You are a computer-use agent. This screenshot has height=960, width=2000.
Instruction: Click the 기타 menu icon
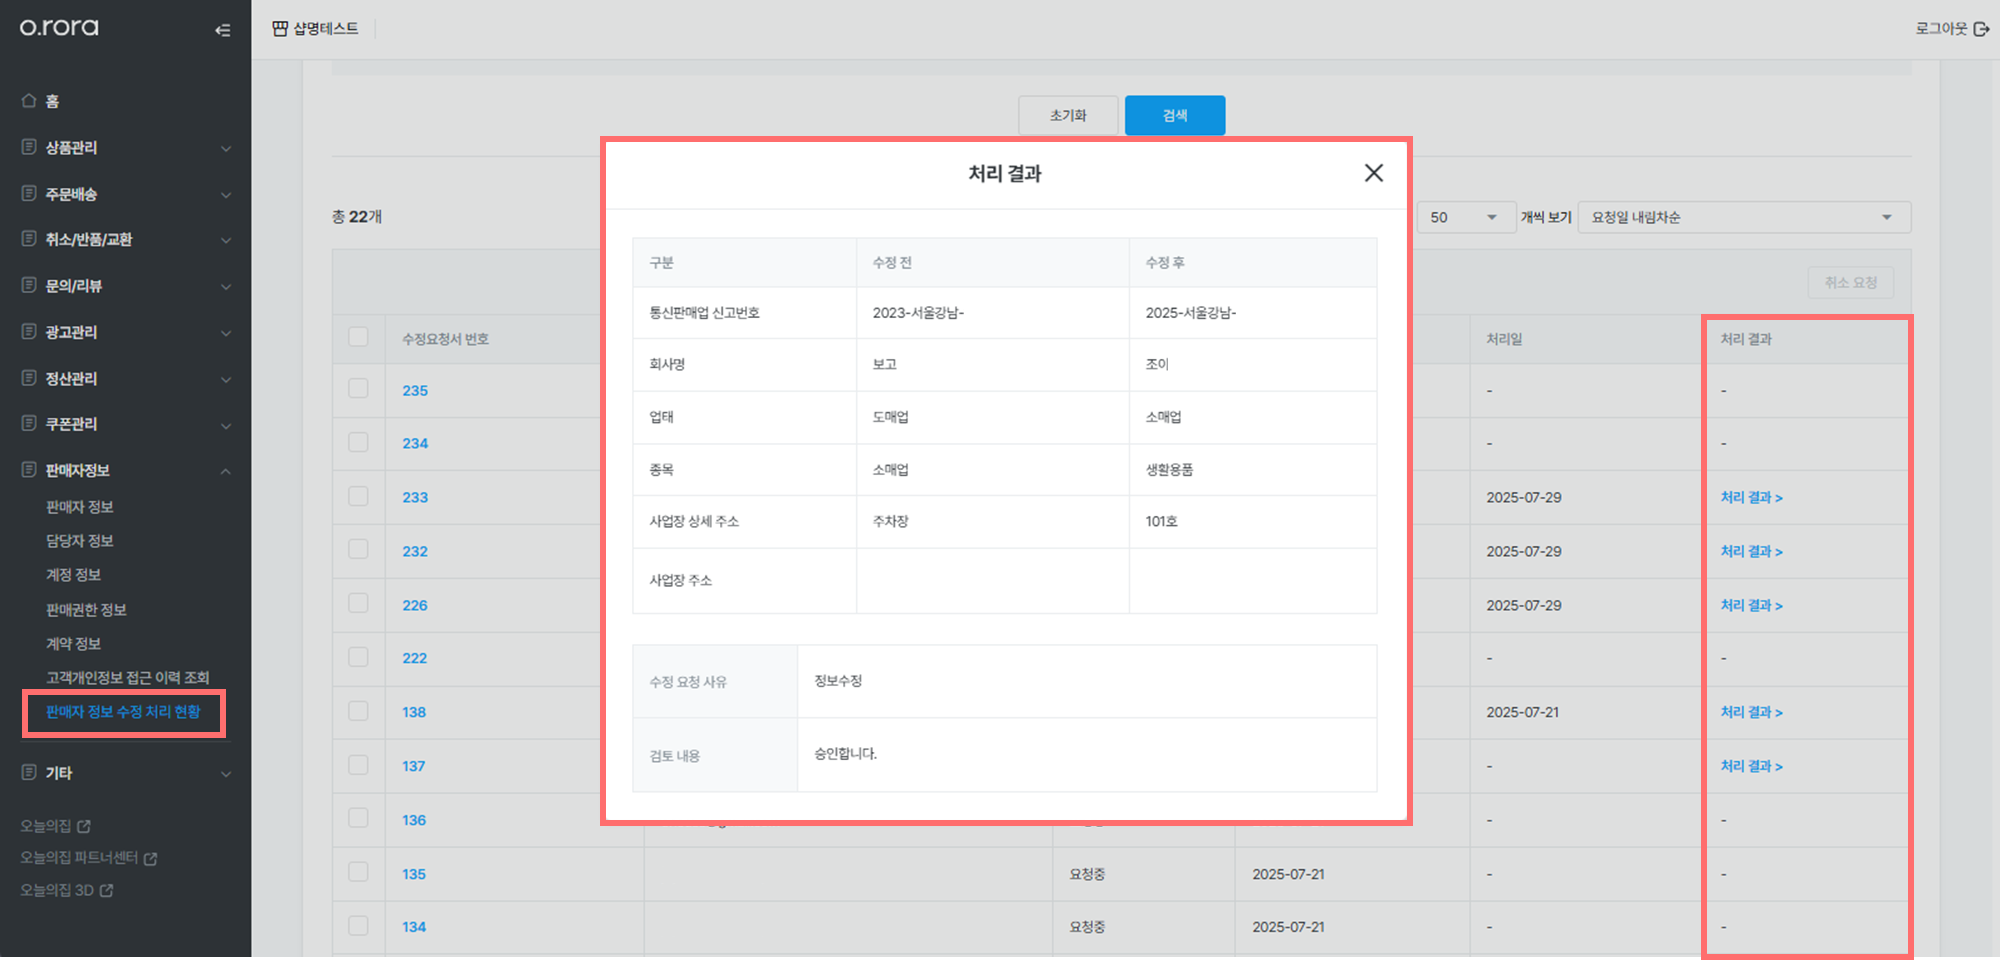29,772
